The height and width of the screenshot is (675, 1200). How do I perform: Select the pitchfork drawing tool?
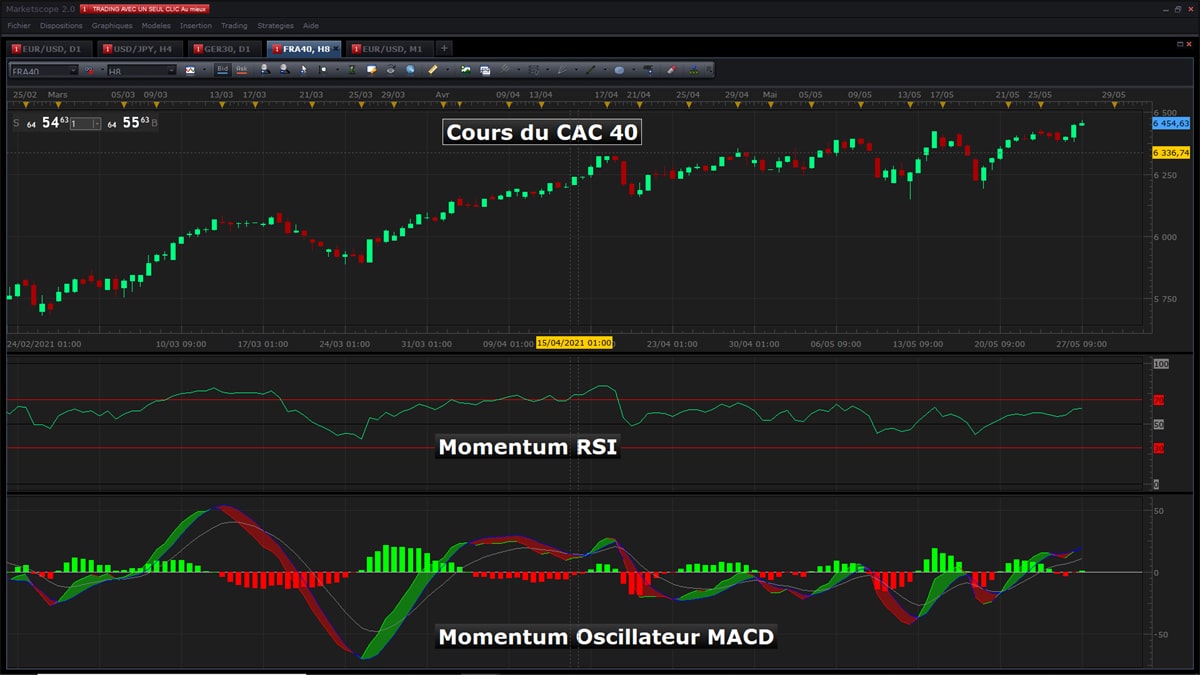506,70
